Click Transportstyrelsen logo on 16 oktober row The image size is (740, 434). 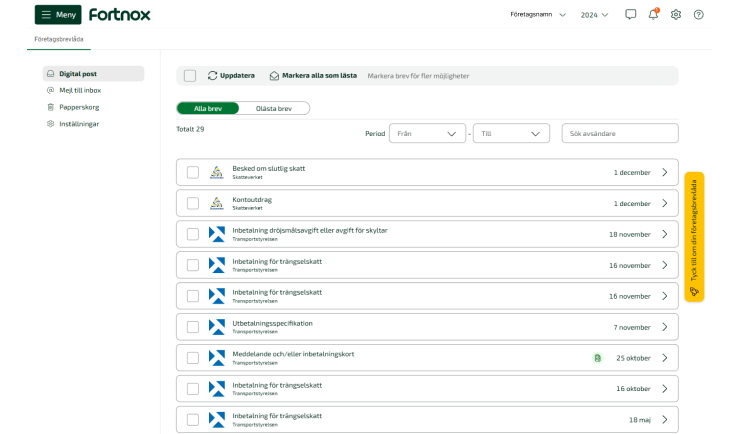217,389
